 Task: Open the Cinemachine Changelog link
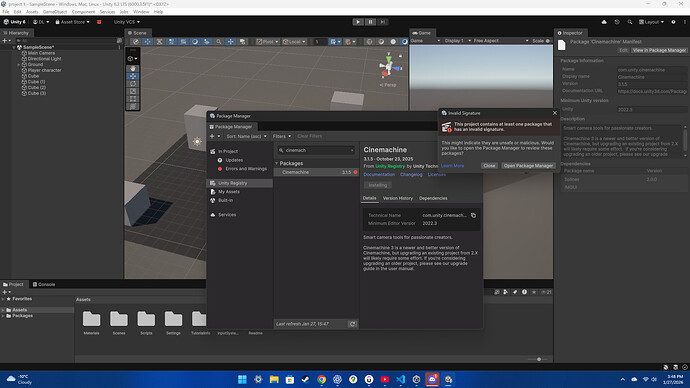[411, 175]
